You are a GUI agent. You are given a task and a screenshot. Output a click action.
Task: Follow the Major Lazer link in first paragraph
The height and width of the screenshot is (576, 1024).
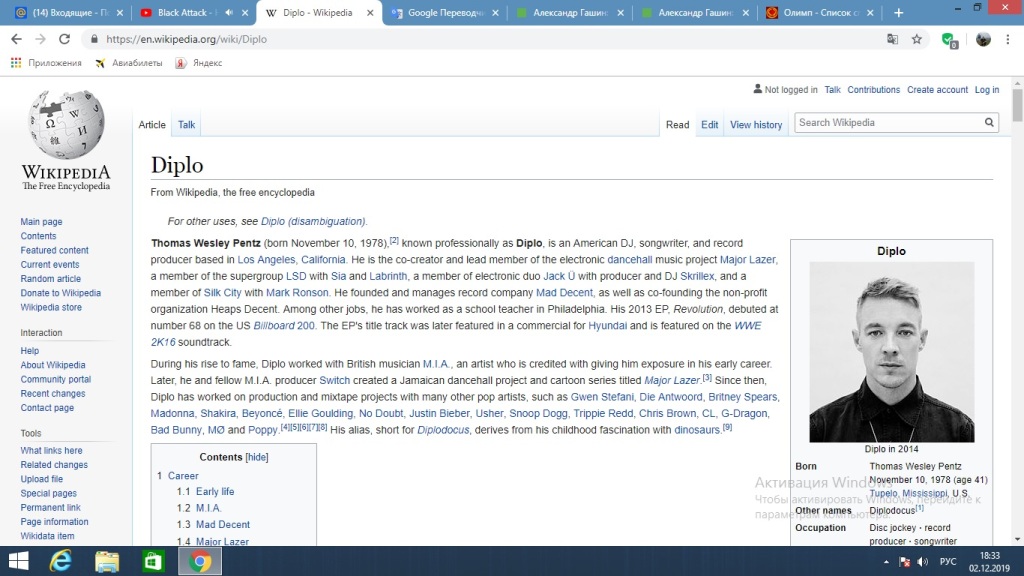pos(747,259)
